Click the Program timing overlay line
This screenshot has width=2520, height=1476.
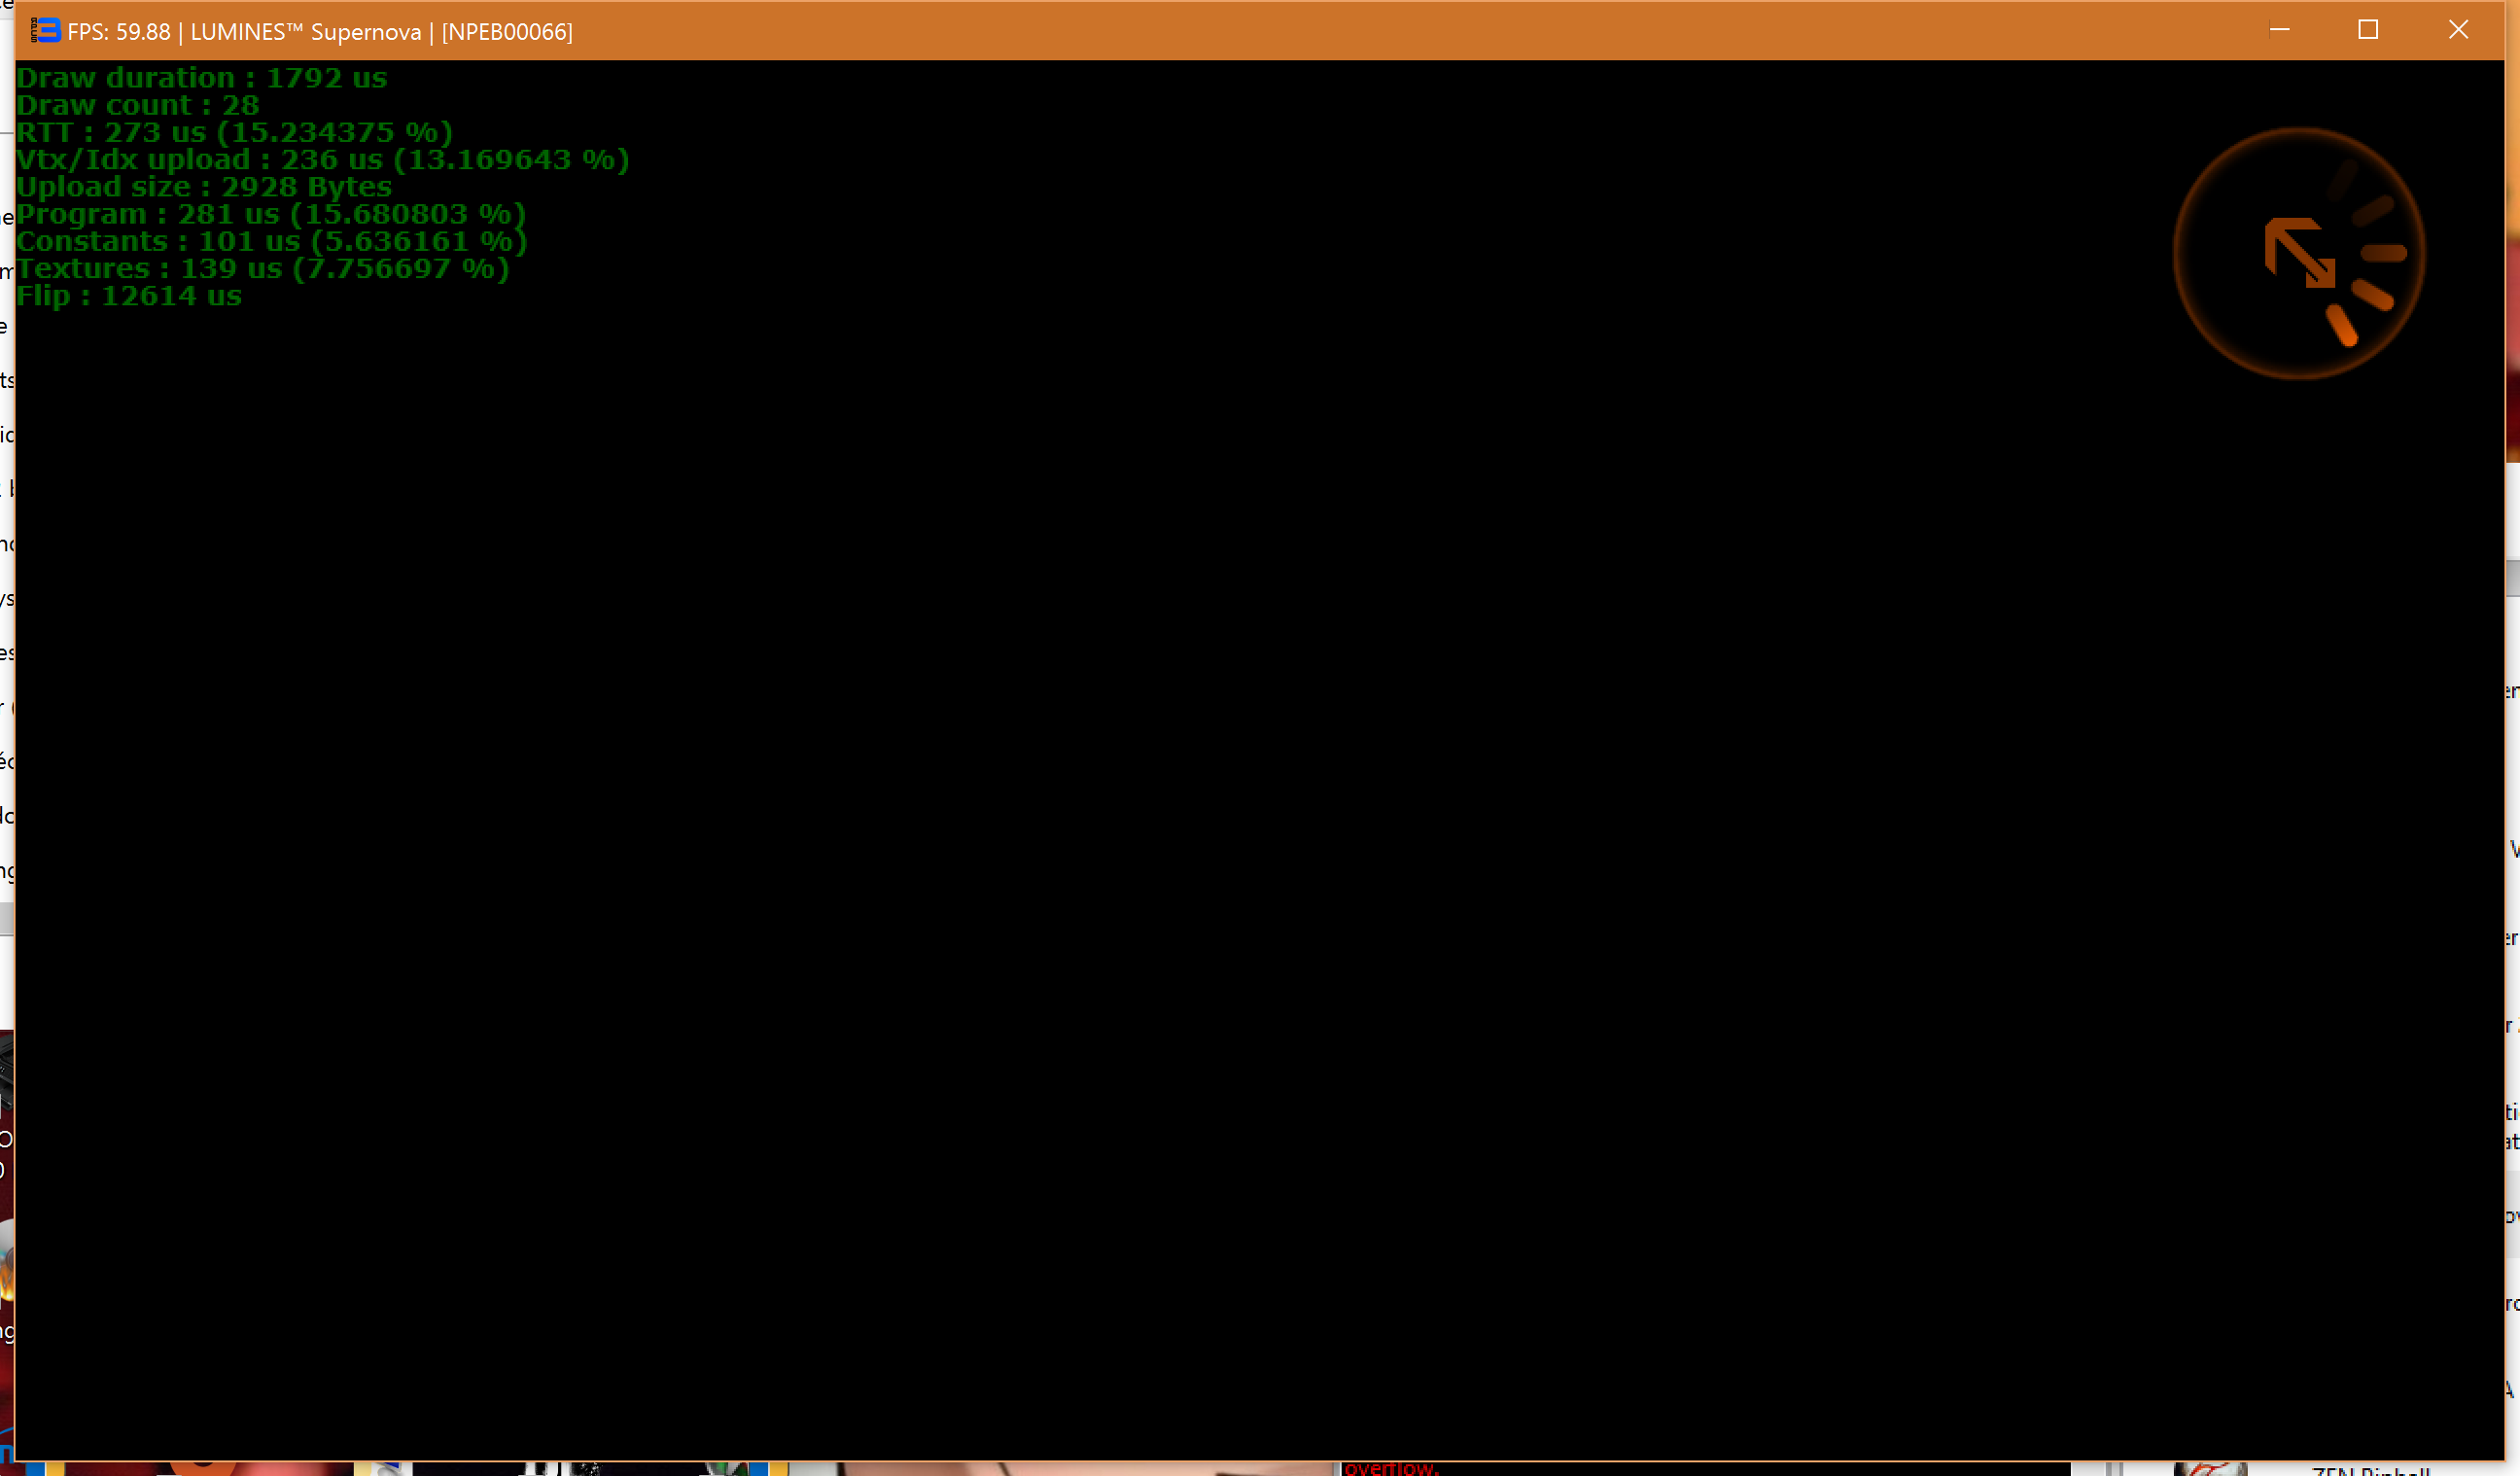(x=270, y=214)
